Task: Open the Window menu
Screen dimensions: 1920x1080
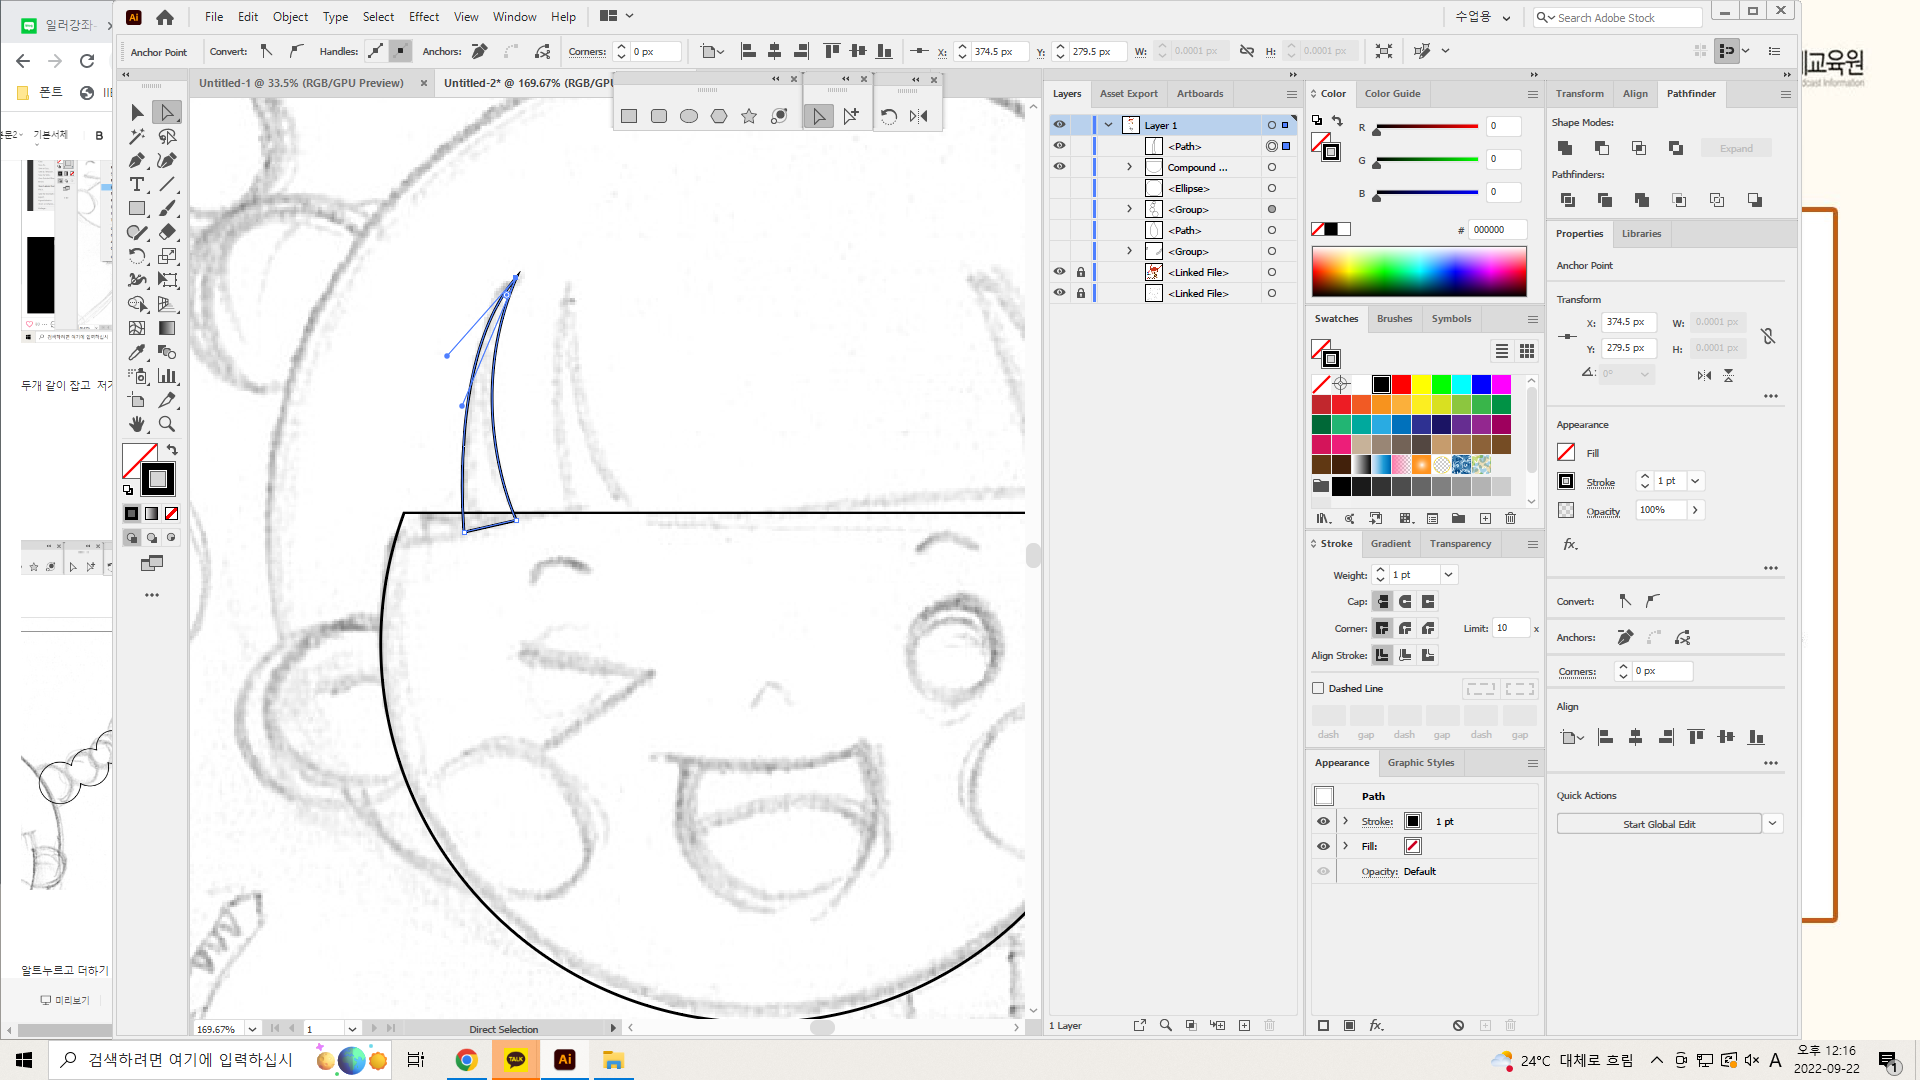Action: pyautogui.click(x=515, y=17)
